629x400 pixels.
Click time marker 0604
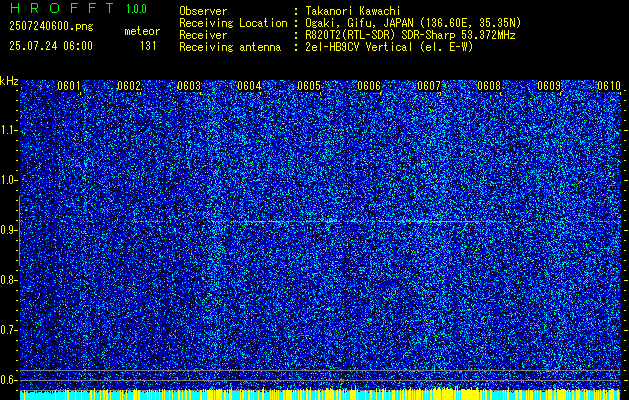coord(249,86)
